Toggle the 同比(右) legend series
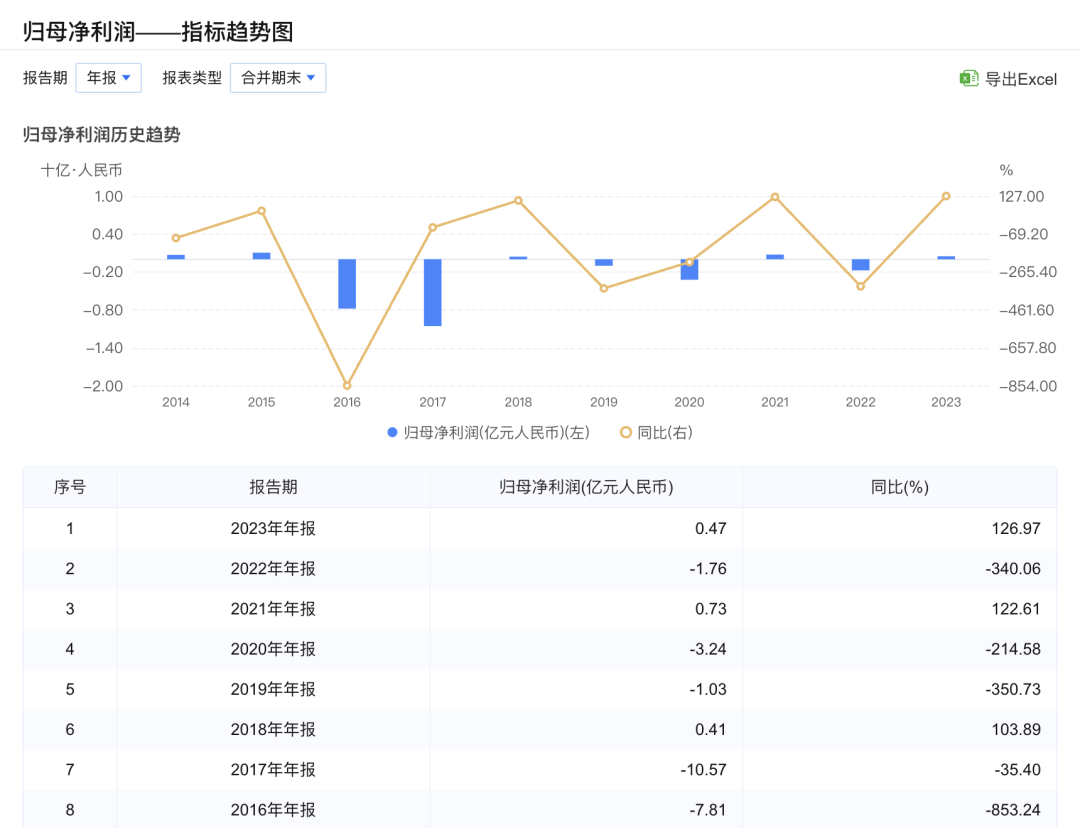This screenshot has height=828, width=1080. pos(656,433)
